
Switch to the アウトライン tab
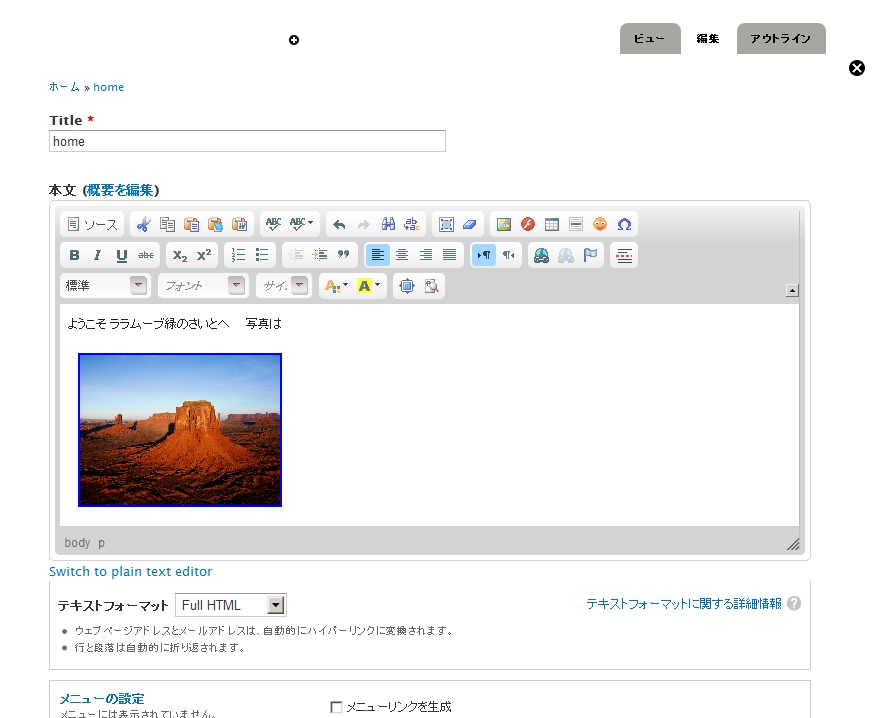pyautogui.click(x=781, y=39)
